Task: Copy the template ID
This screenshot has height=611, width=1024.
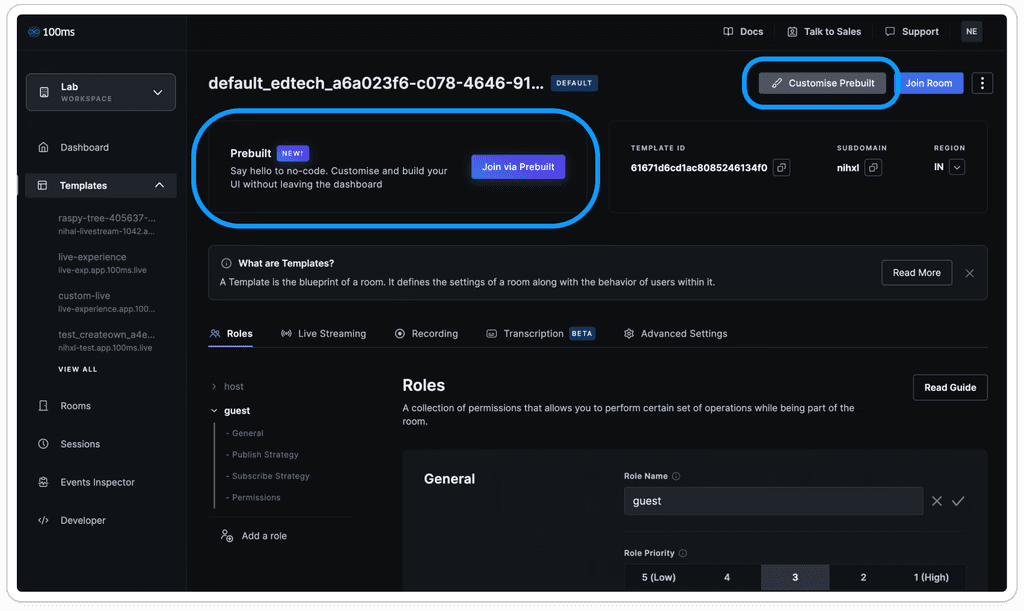Action: (781, 168)
